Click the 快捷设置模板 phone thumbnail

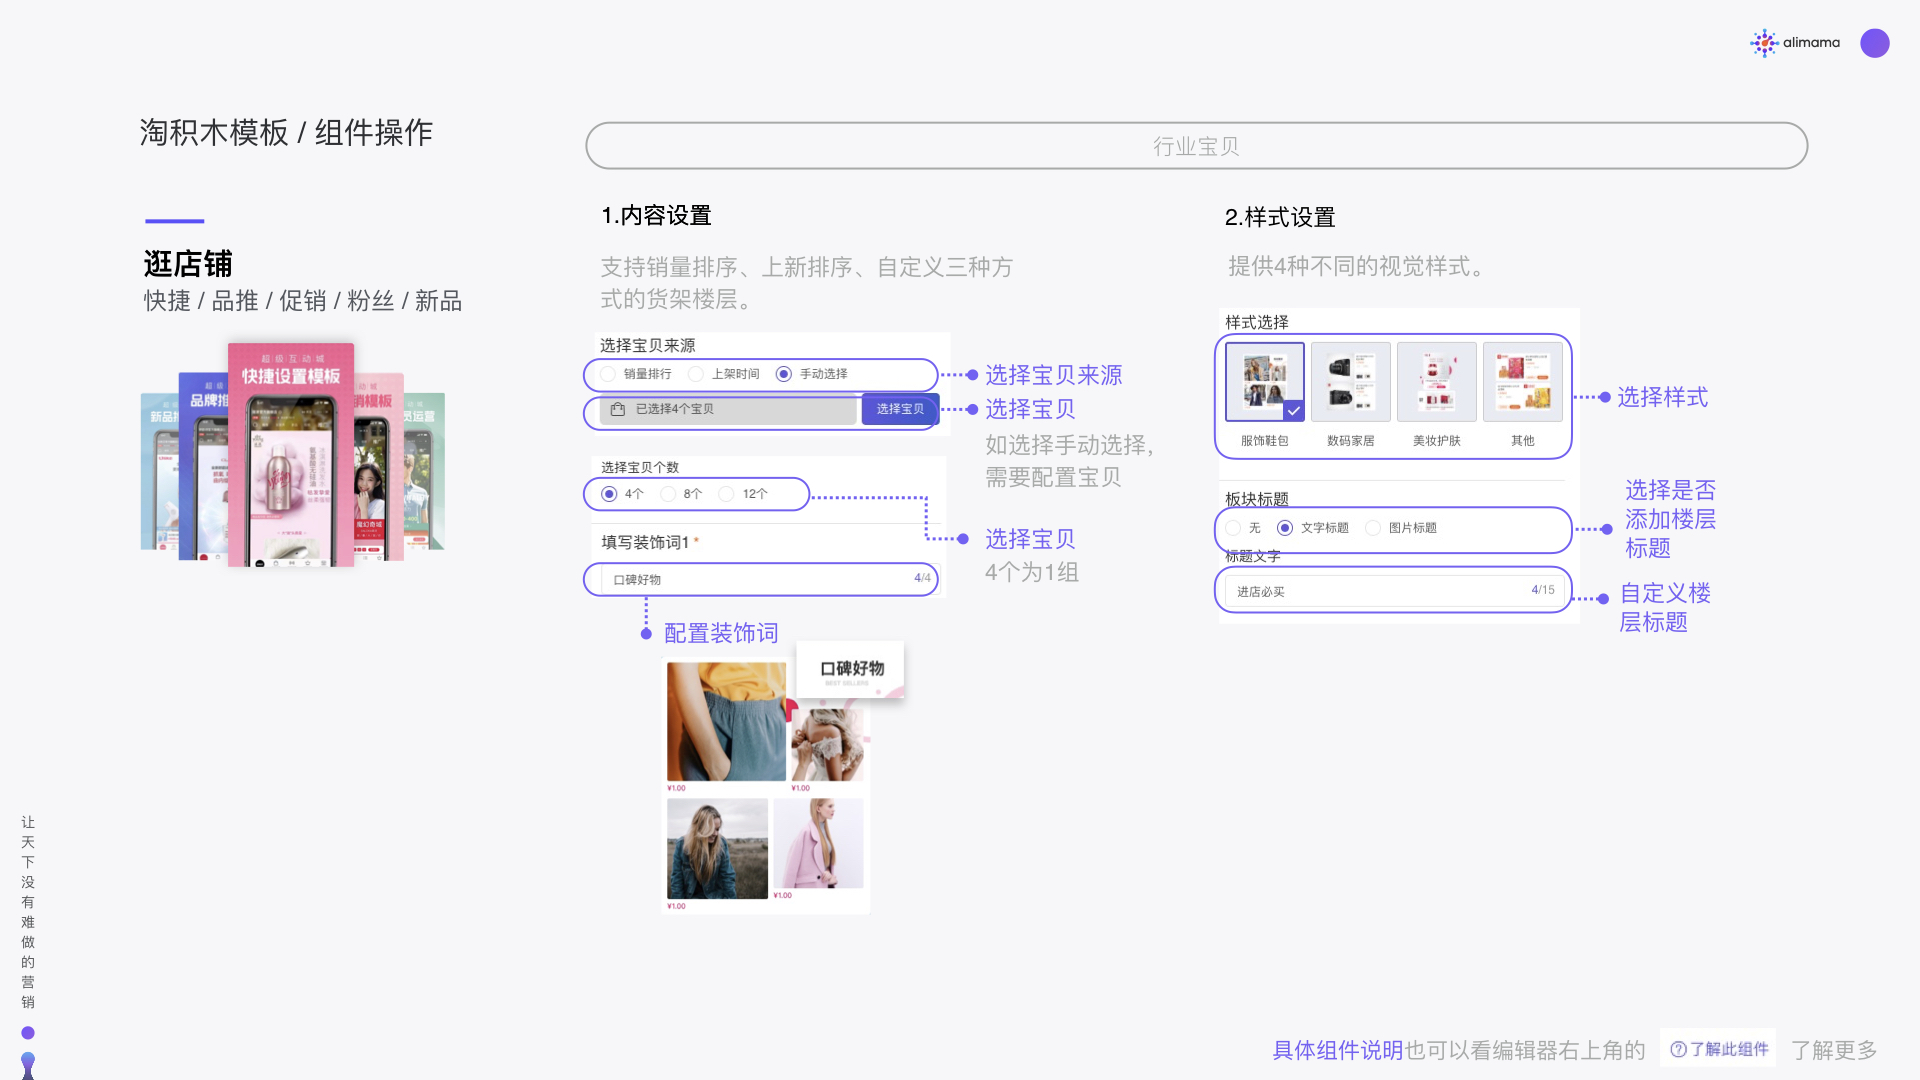click(x=290, y=455)
